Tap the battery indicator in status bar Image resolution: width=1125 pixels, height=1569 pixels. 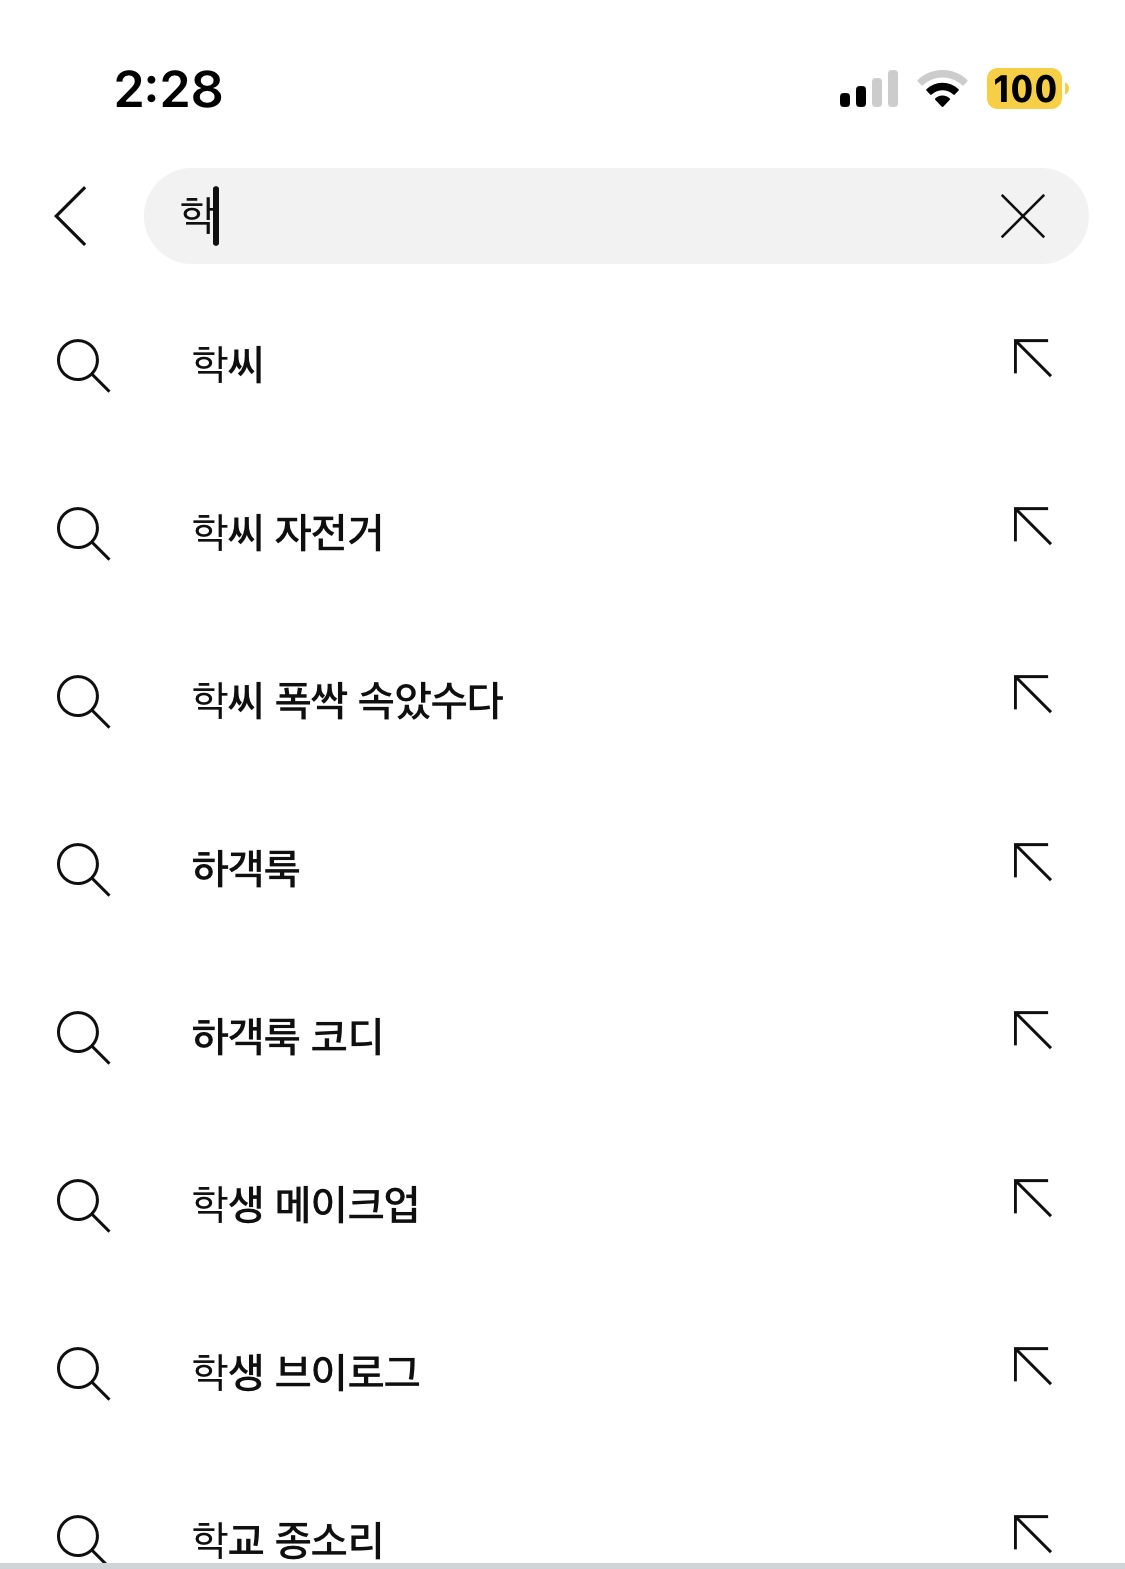[x=1027, y=89]
